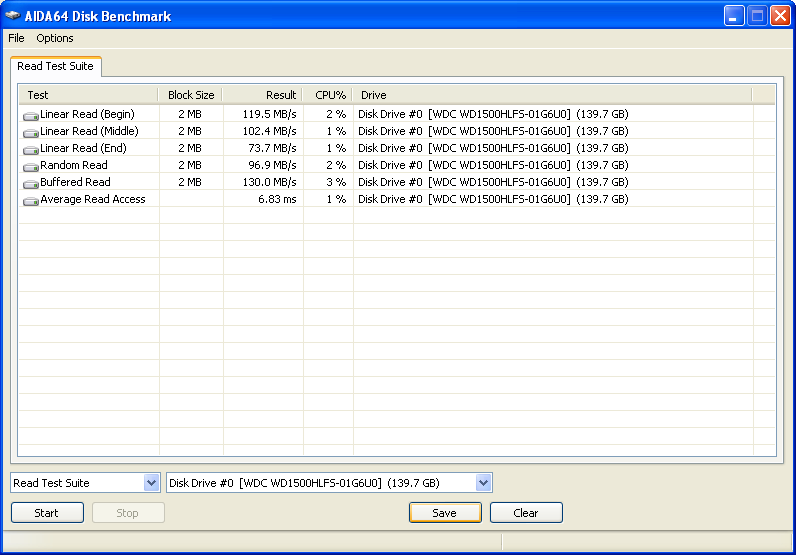796x555 pixels.
Task: Click the Average Read Access drive icon
Action: pyautogui.click(x=30, y=201)
